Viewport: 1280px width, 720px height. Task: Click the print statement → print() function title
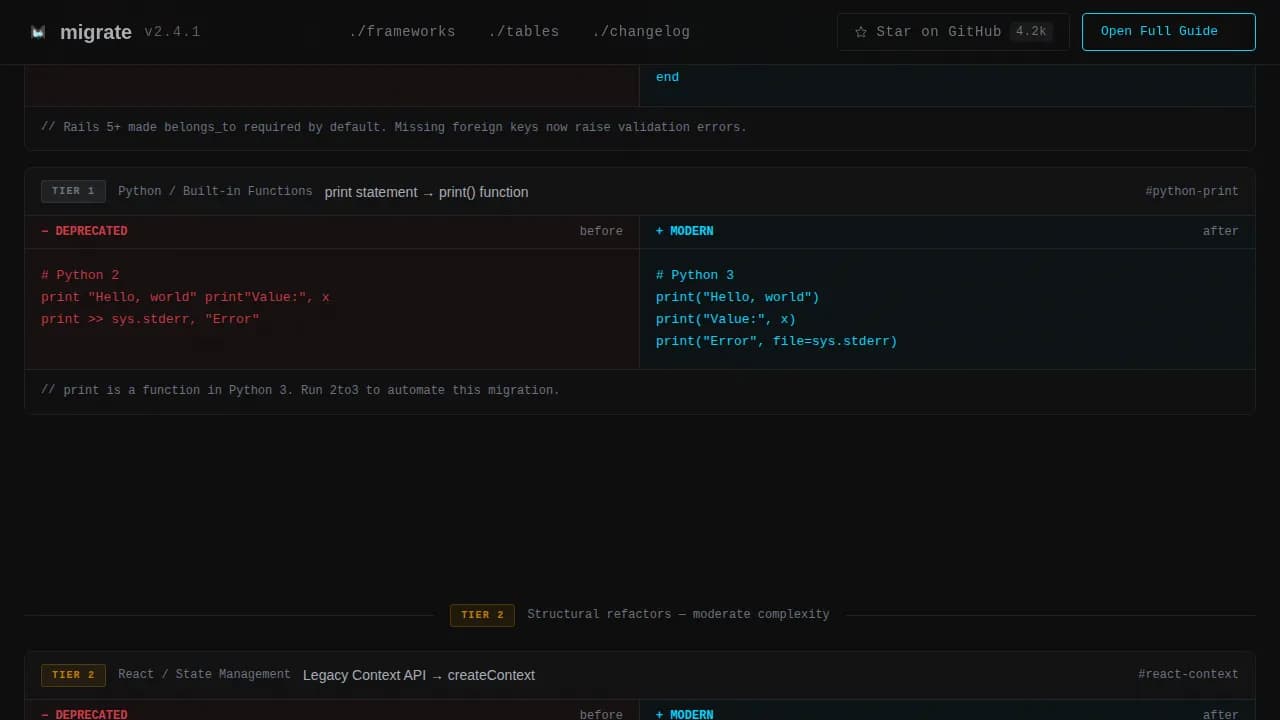(426, 192)
